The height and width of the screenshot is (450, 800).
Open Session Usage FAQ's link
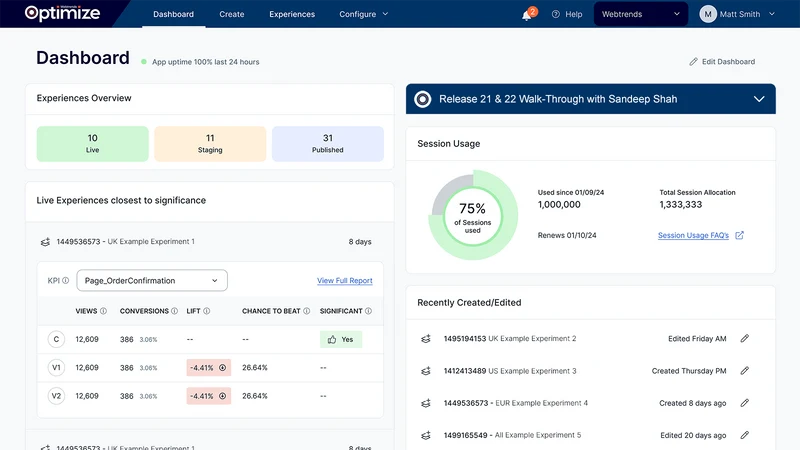click(693, 235)
